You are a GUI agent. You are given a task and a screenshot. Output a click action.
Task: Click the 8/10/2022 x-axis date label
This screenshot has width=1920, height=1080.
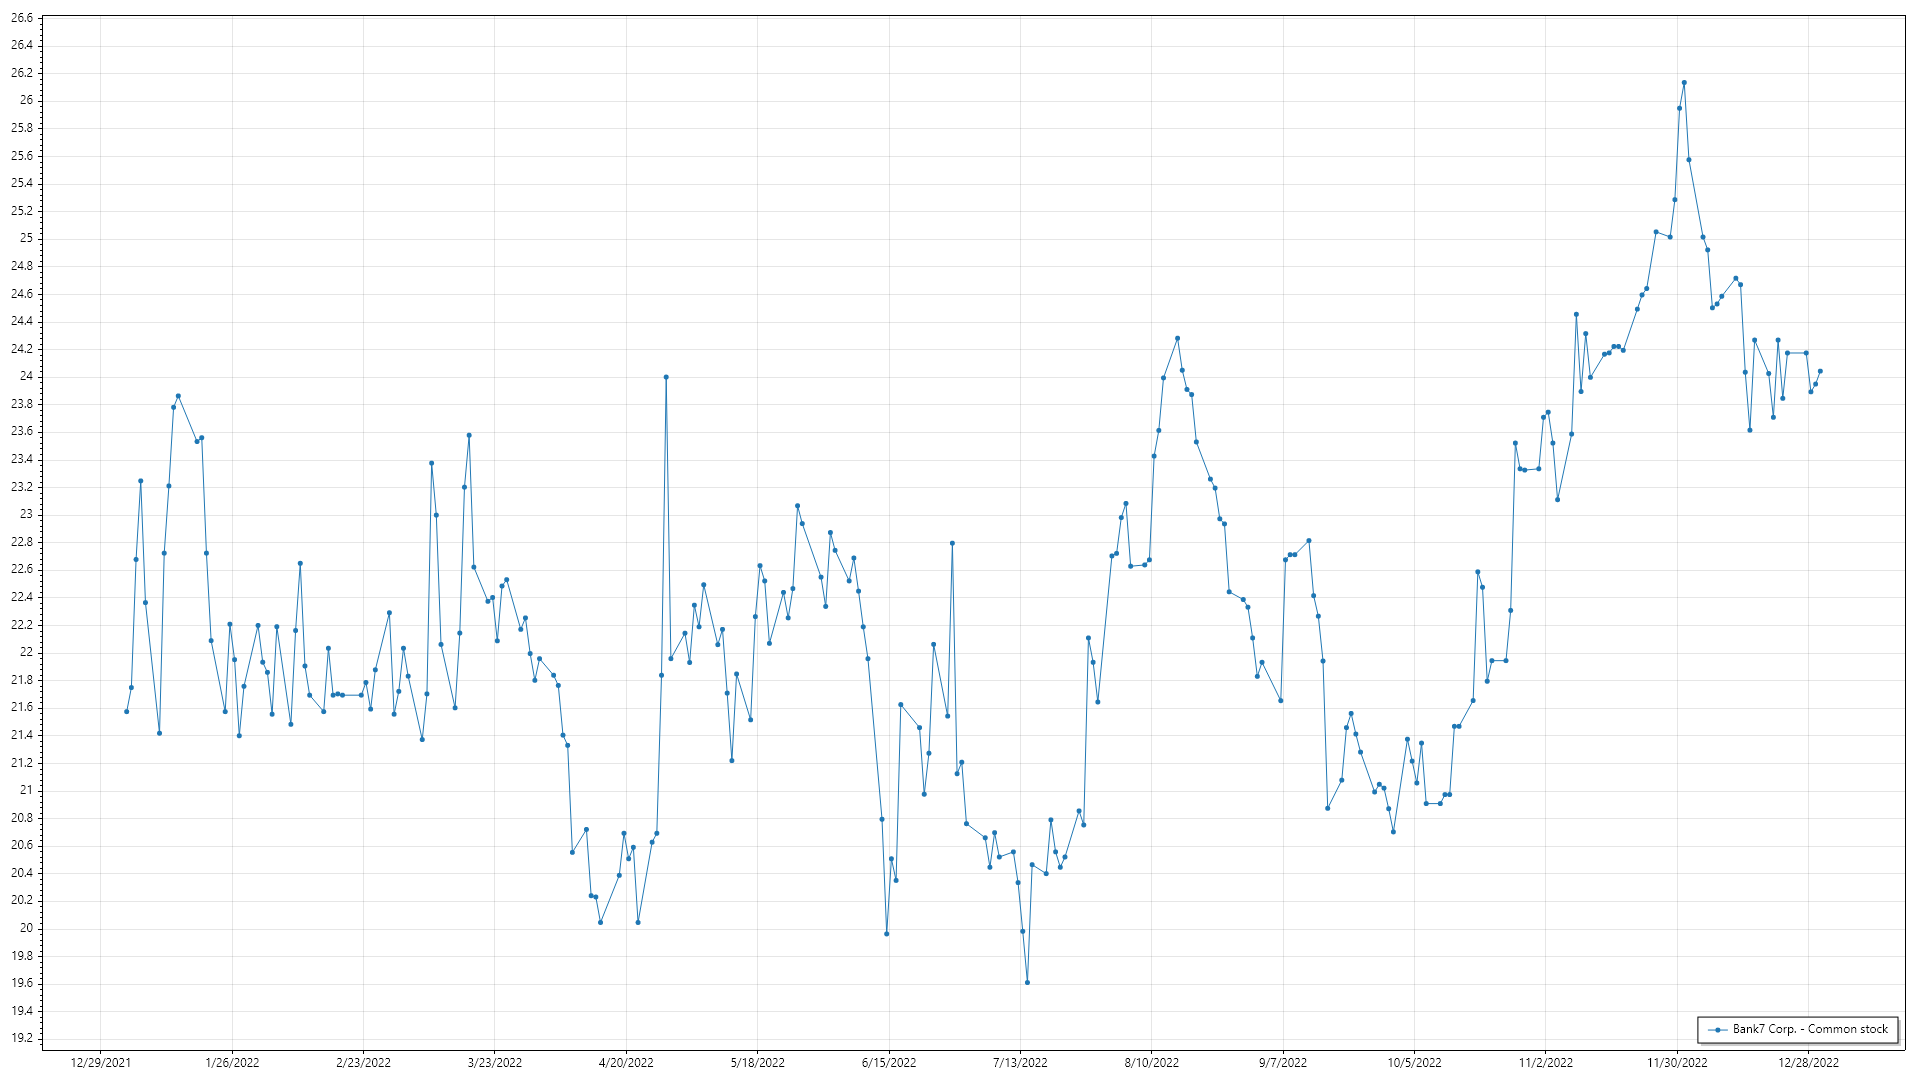(1151, 1062)
